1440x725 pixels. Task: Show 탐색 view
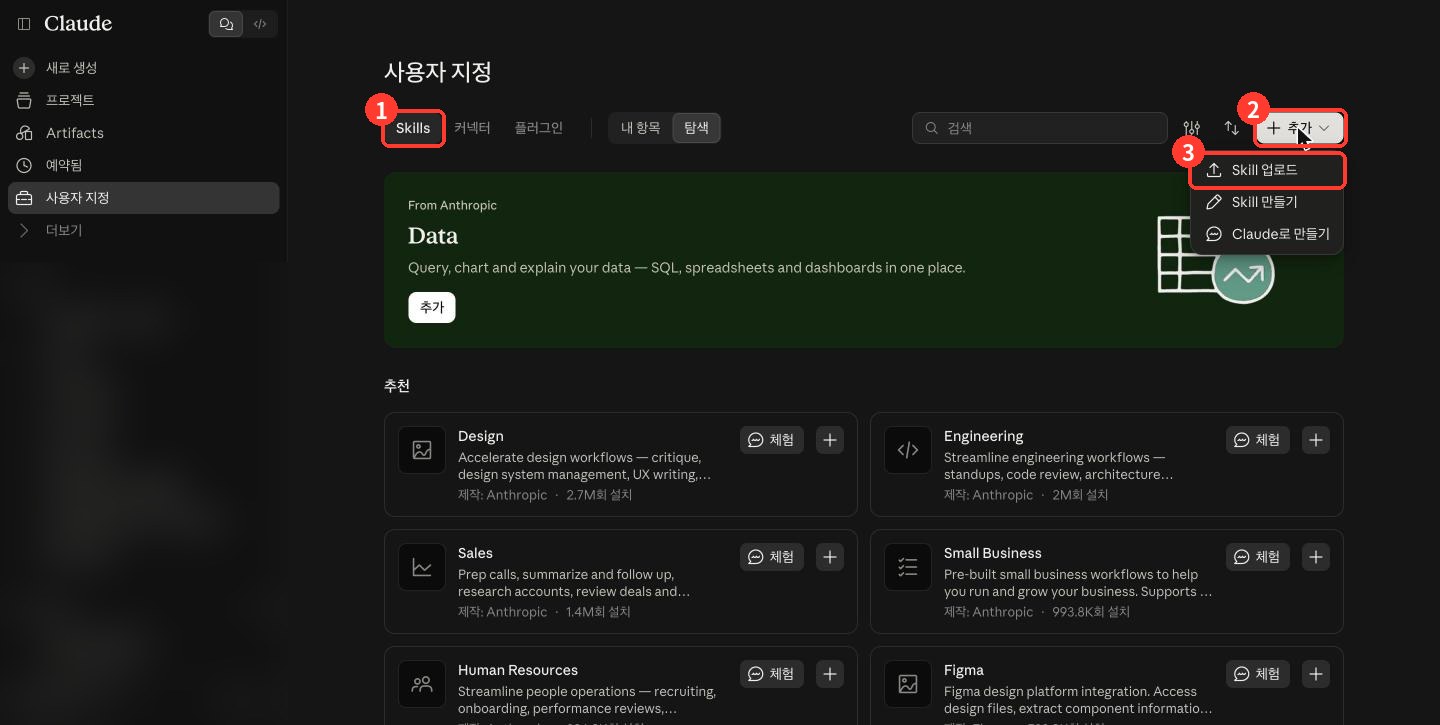pos(696,128)
